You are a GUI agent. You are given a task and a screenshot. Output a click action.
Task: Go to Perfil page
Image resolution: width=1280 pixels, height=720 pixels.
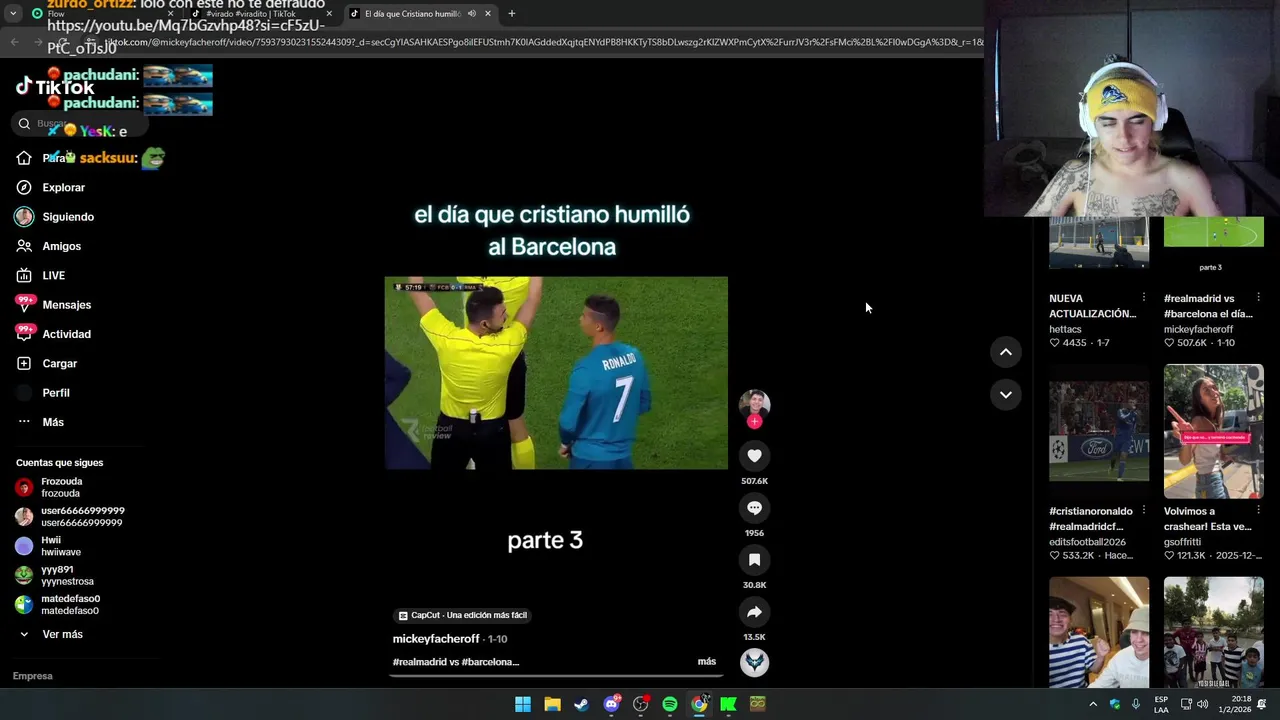pyautogui.click(x=55, y=393)
